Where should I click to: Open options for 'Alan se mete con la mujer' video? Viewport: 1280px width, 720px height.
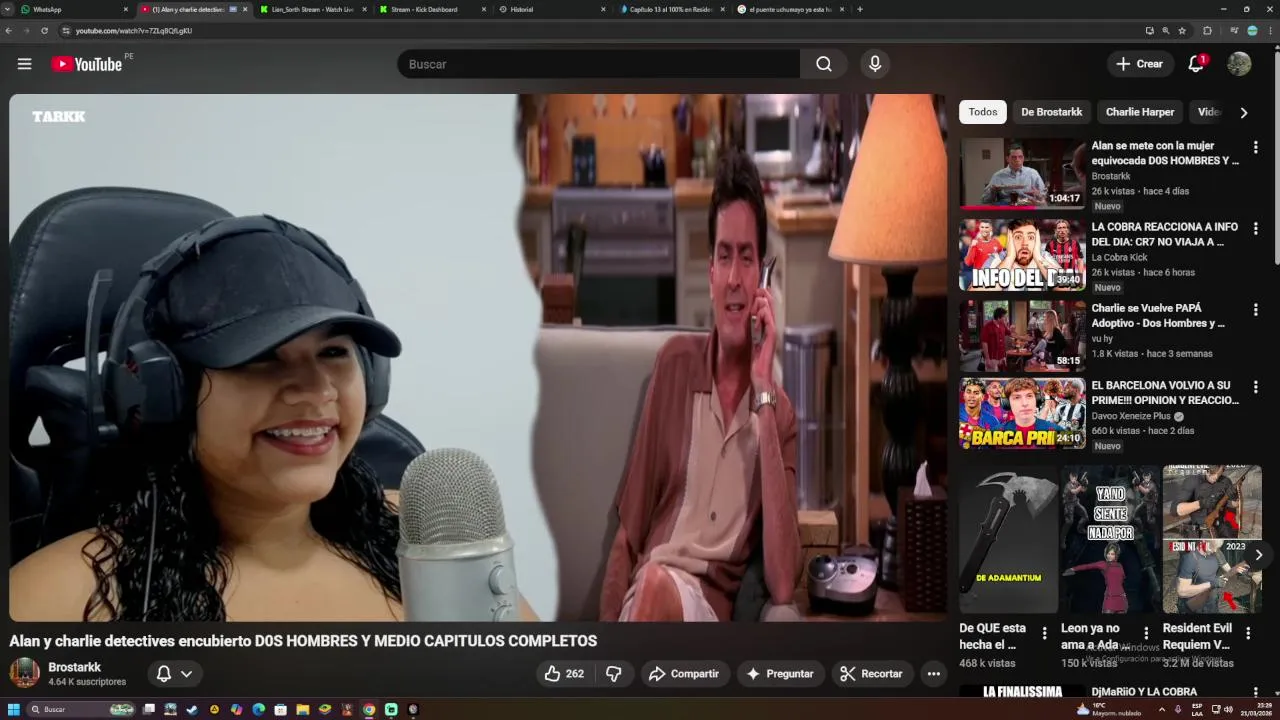coord(1255,147)
